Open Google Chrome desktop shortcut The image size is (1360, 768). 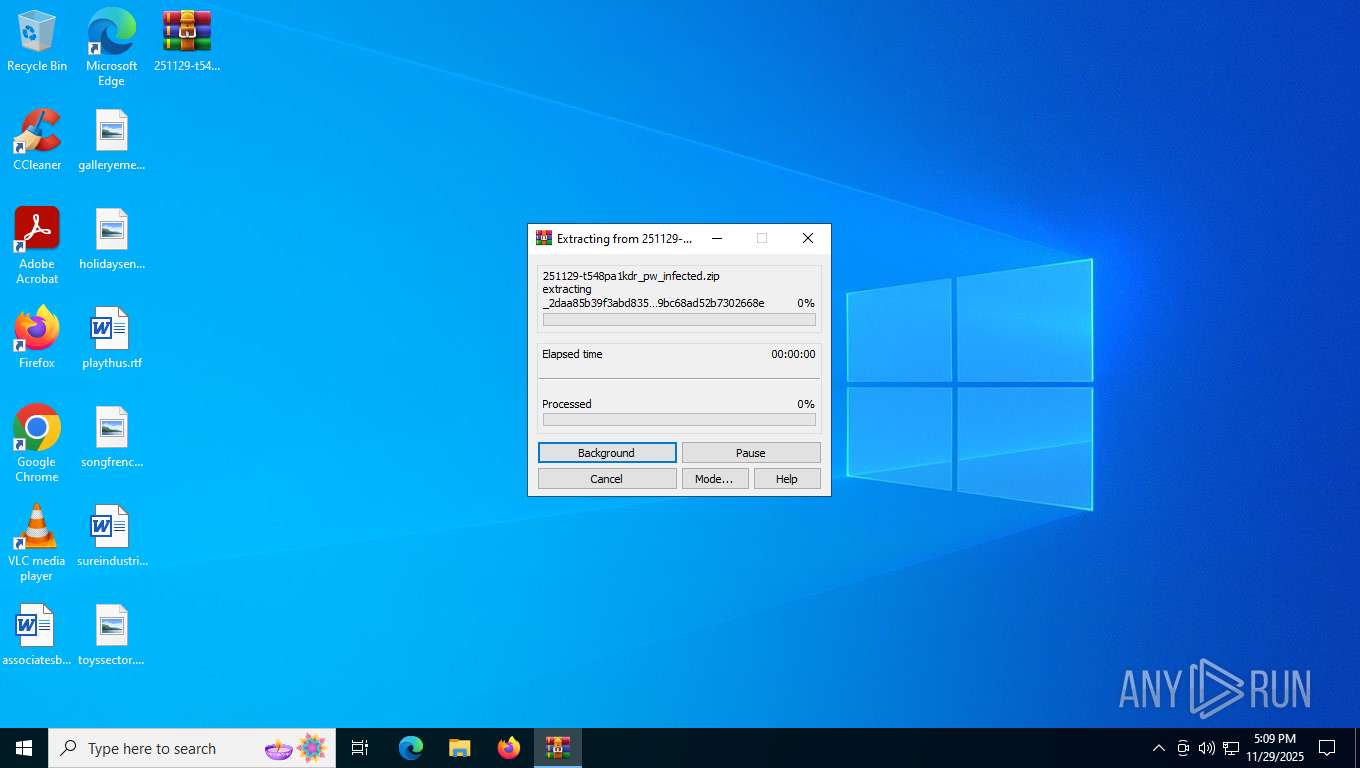pos(37,444)
